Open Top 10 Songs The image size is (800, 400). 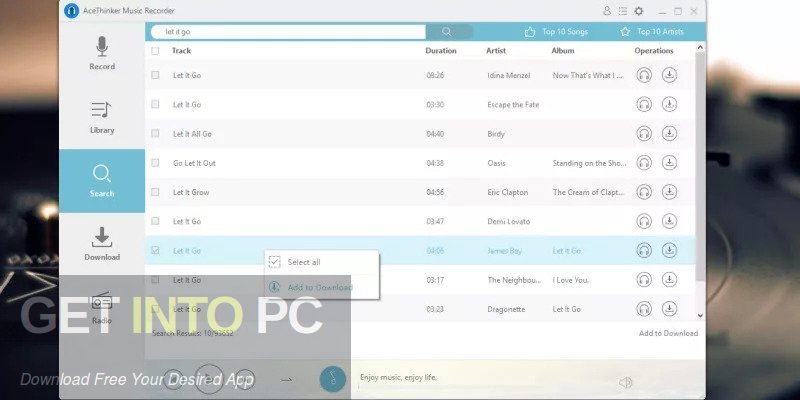tap(556, 32)
